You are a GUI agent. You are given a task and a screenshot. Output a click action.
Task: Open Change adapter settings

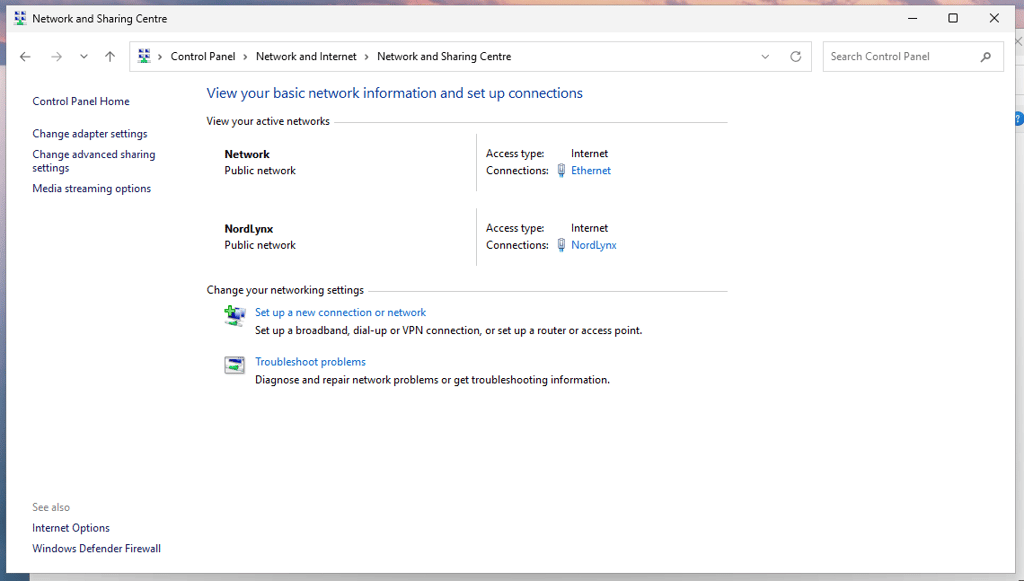(x=90, y=134)
